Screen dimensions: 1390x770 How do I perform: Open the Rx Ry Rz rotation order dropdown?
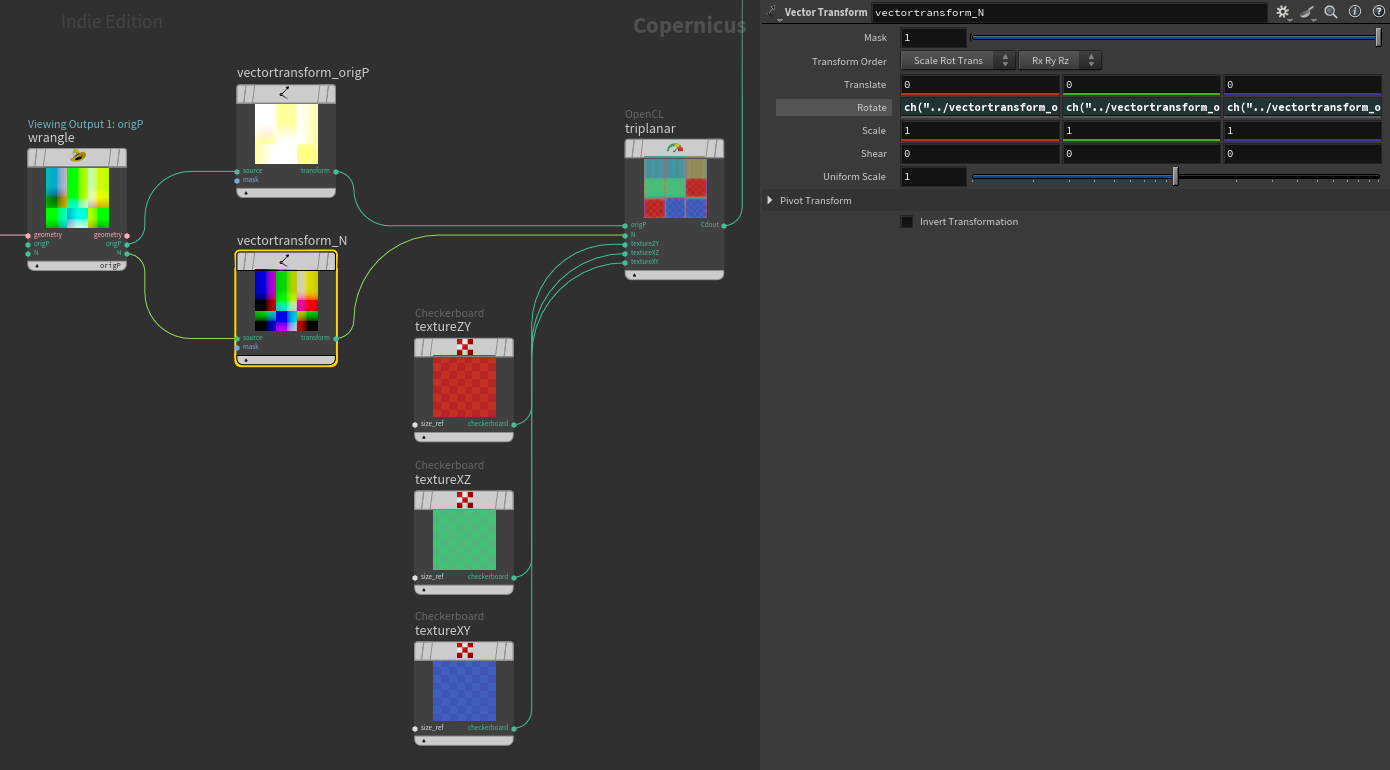[1059, 61]
